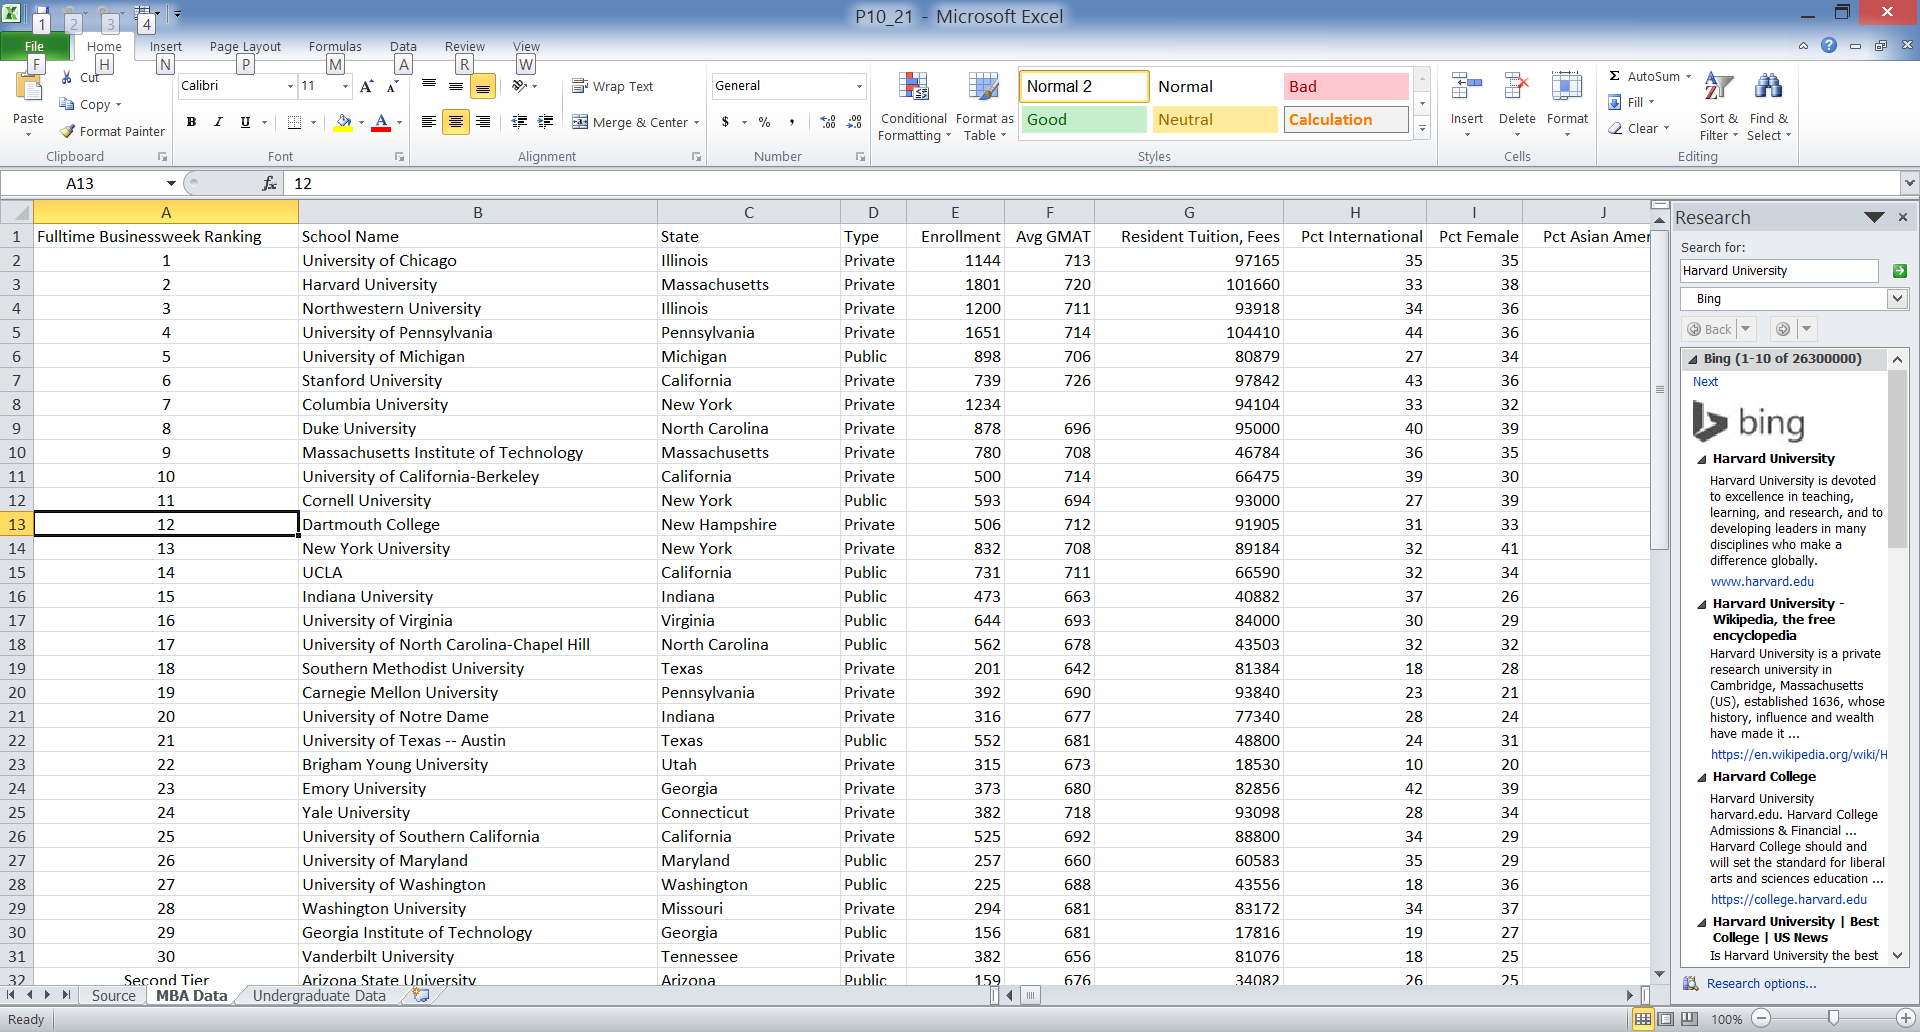
Task: Open the cell Borders tool
Action: 294,122
